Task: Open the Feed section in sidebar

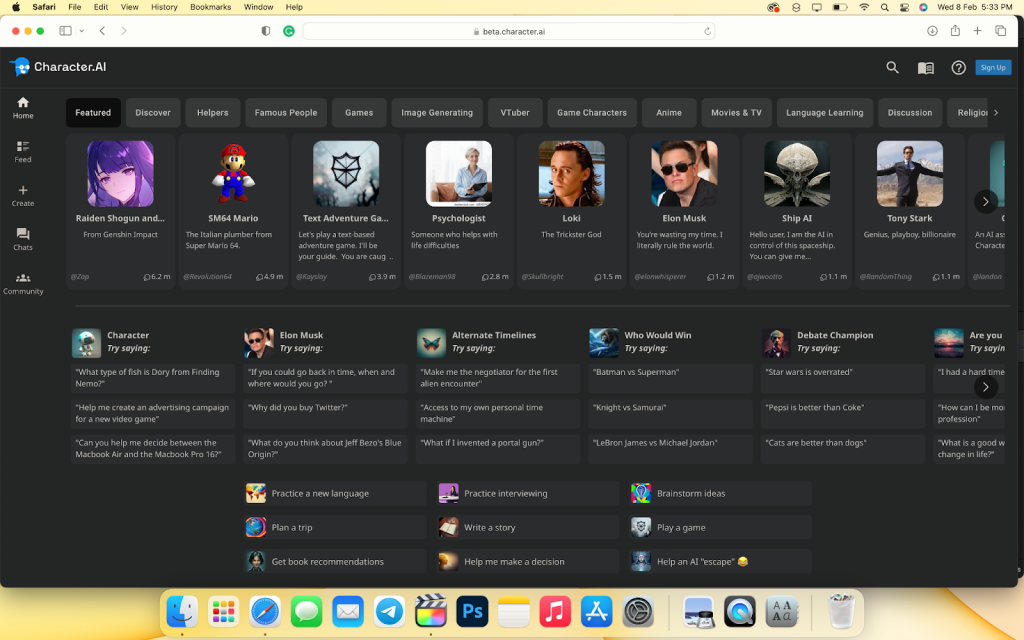Action: click(23, 151)
